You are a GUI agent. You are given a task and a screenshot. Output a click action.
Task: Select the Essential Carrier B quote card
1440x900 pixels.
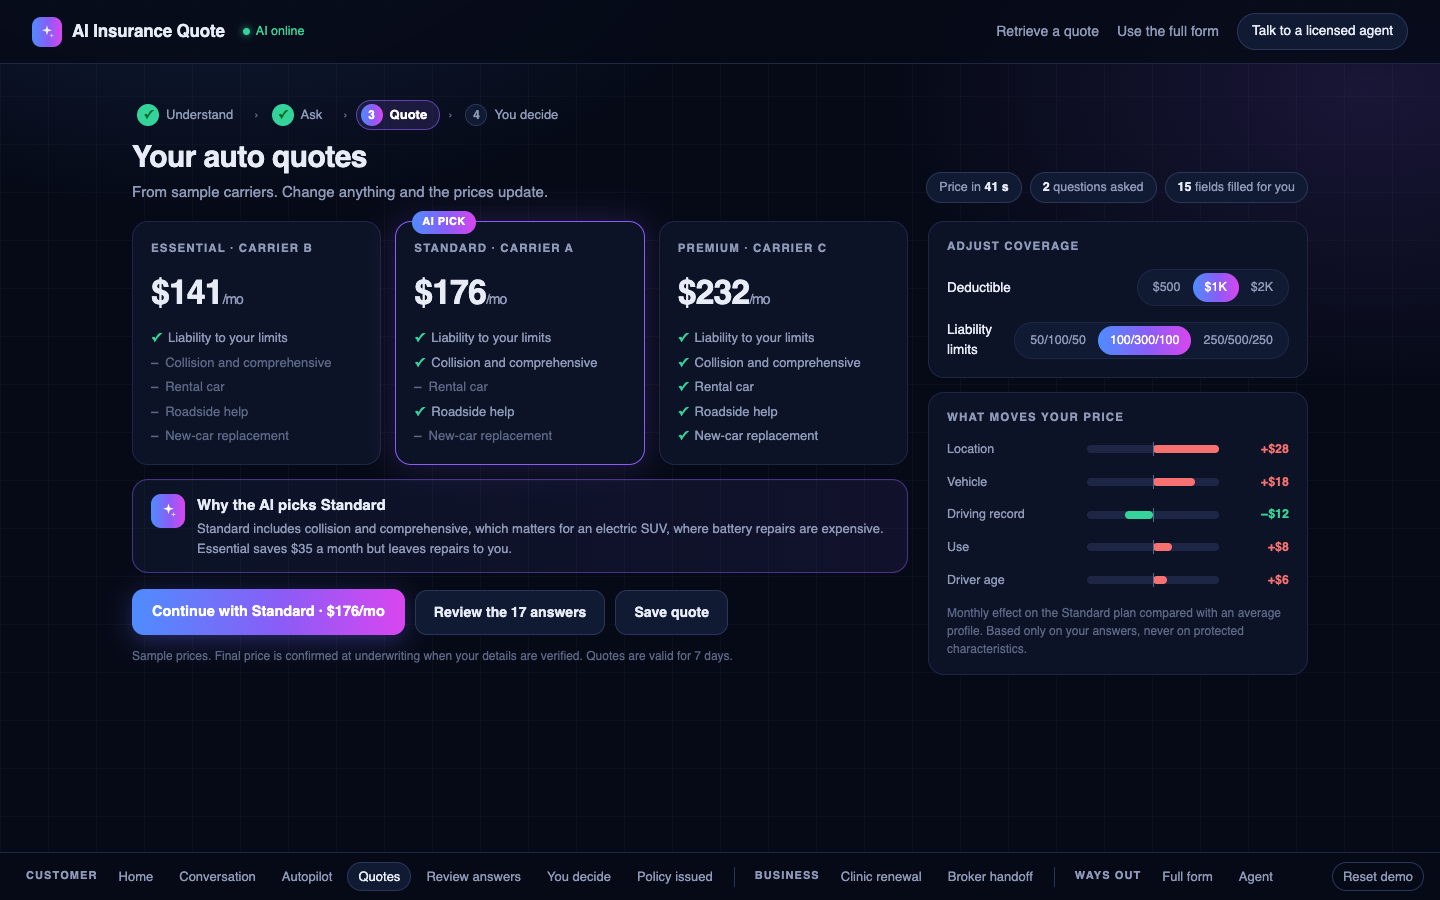(x=256, y=343)
